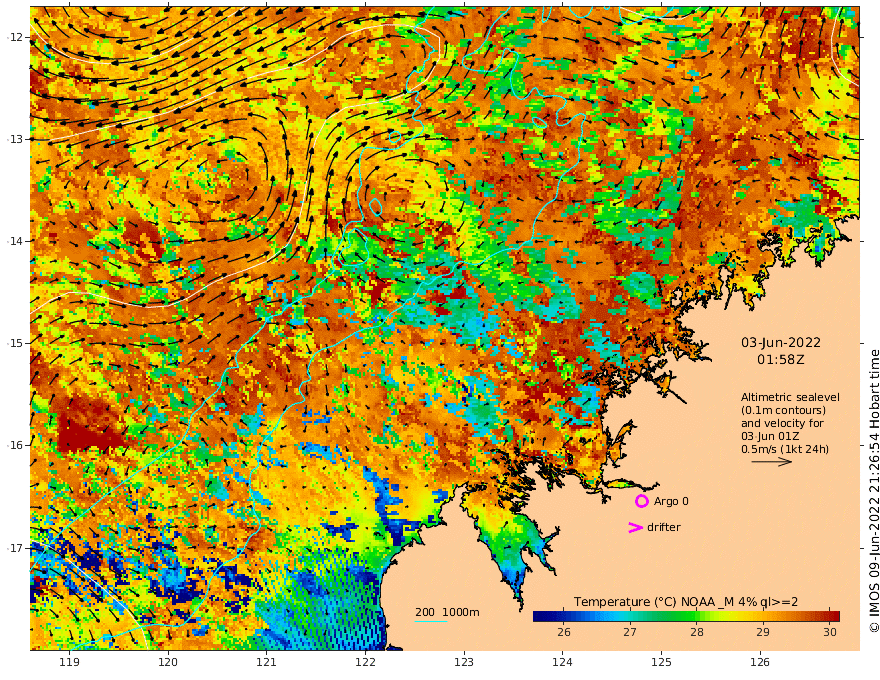Click longitude tick label 120
This screenshot has height=680, width=880.
click(x=168, y=662)
